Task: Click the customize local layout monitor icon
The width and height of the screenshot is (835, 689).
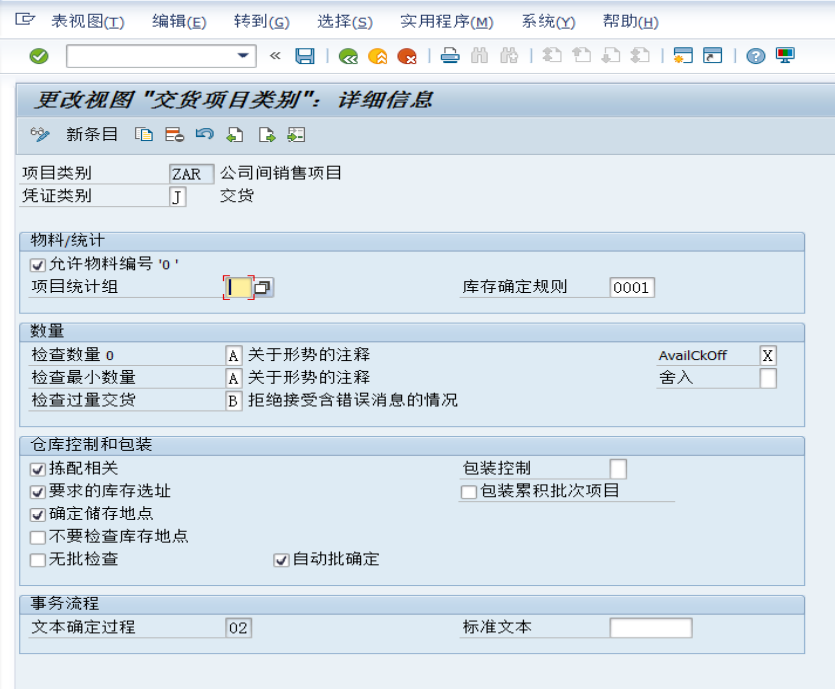Action: (x=785, y=55)
